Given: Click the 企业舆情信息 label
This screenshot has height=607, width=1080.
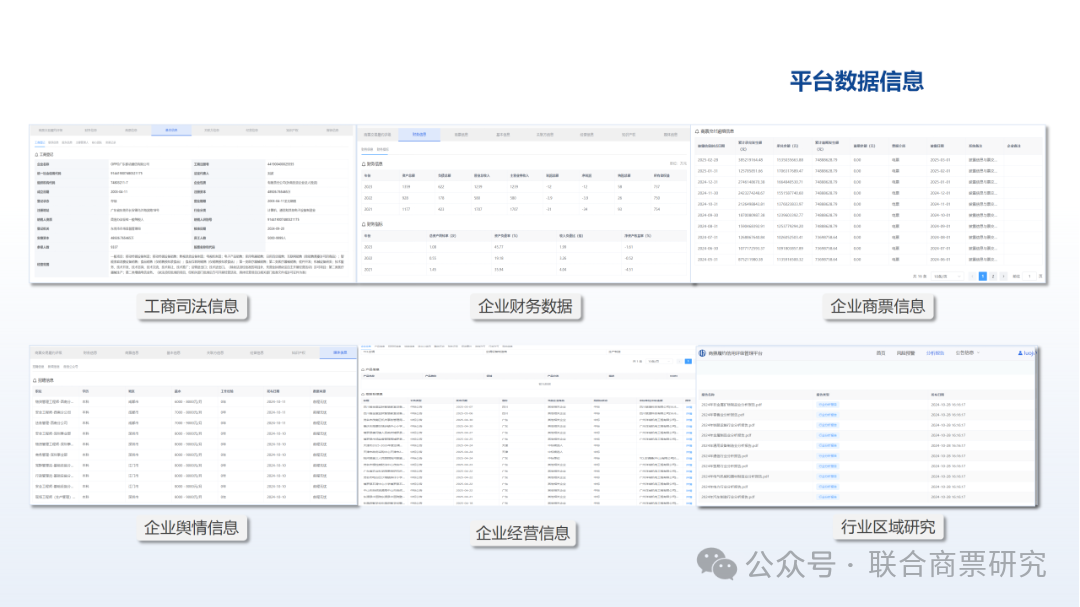Looking at the screenshot, I should 191,527.
